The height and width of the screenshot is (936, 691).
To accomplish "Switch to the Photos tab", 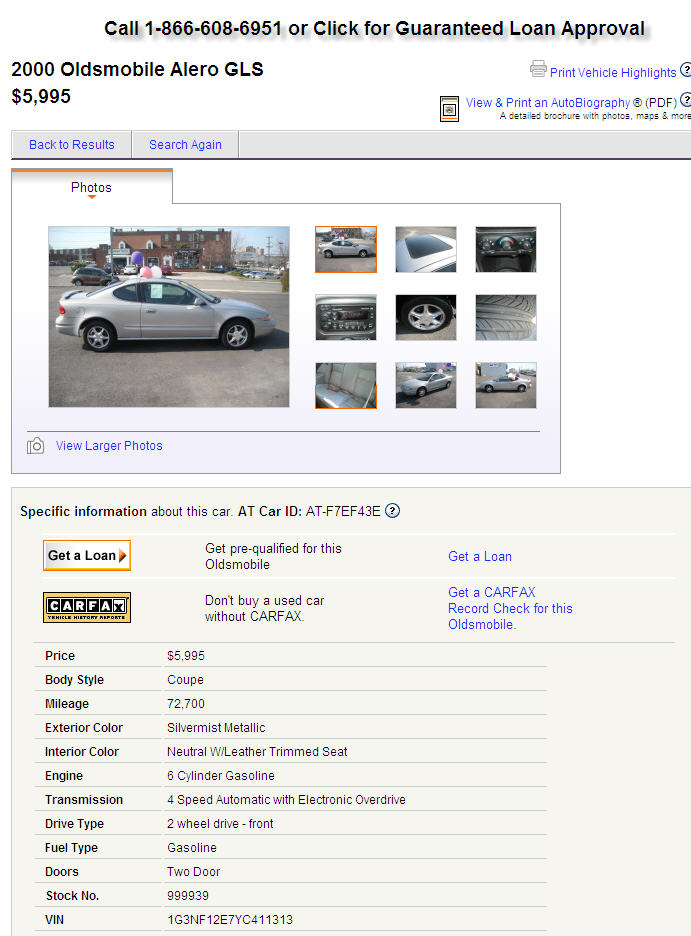I will (x=91, y=187).
